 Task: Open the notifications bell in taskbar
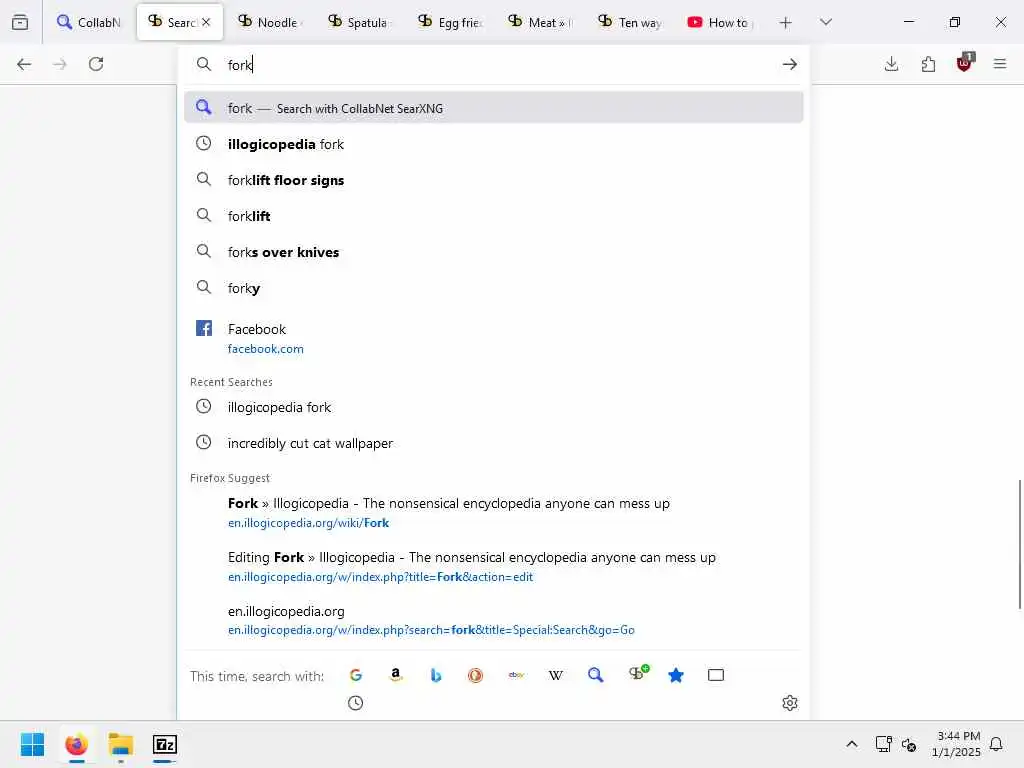(996, 744)
